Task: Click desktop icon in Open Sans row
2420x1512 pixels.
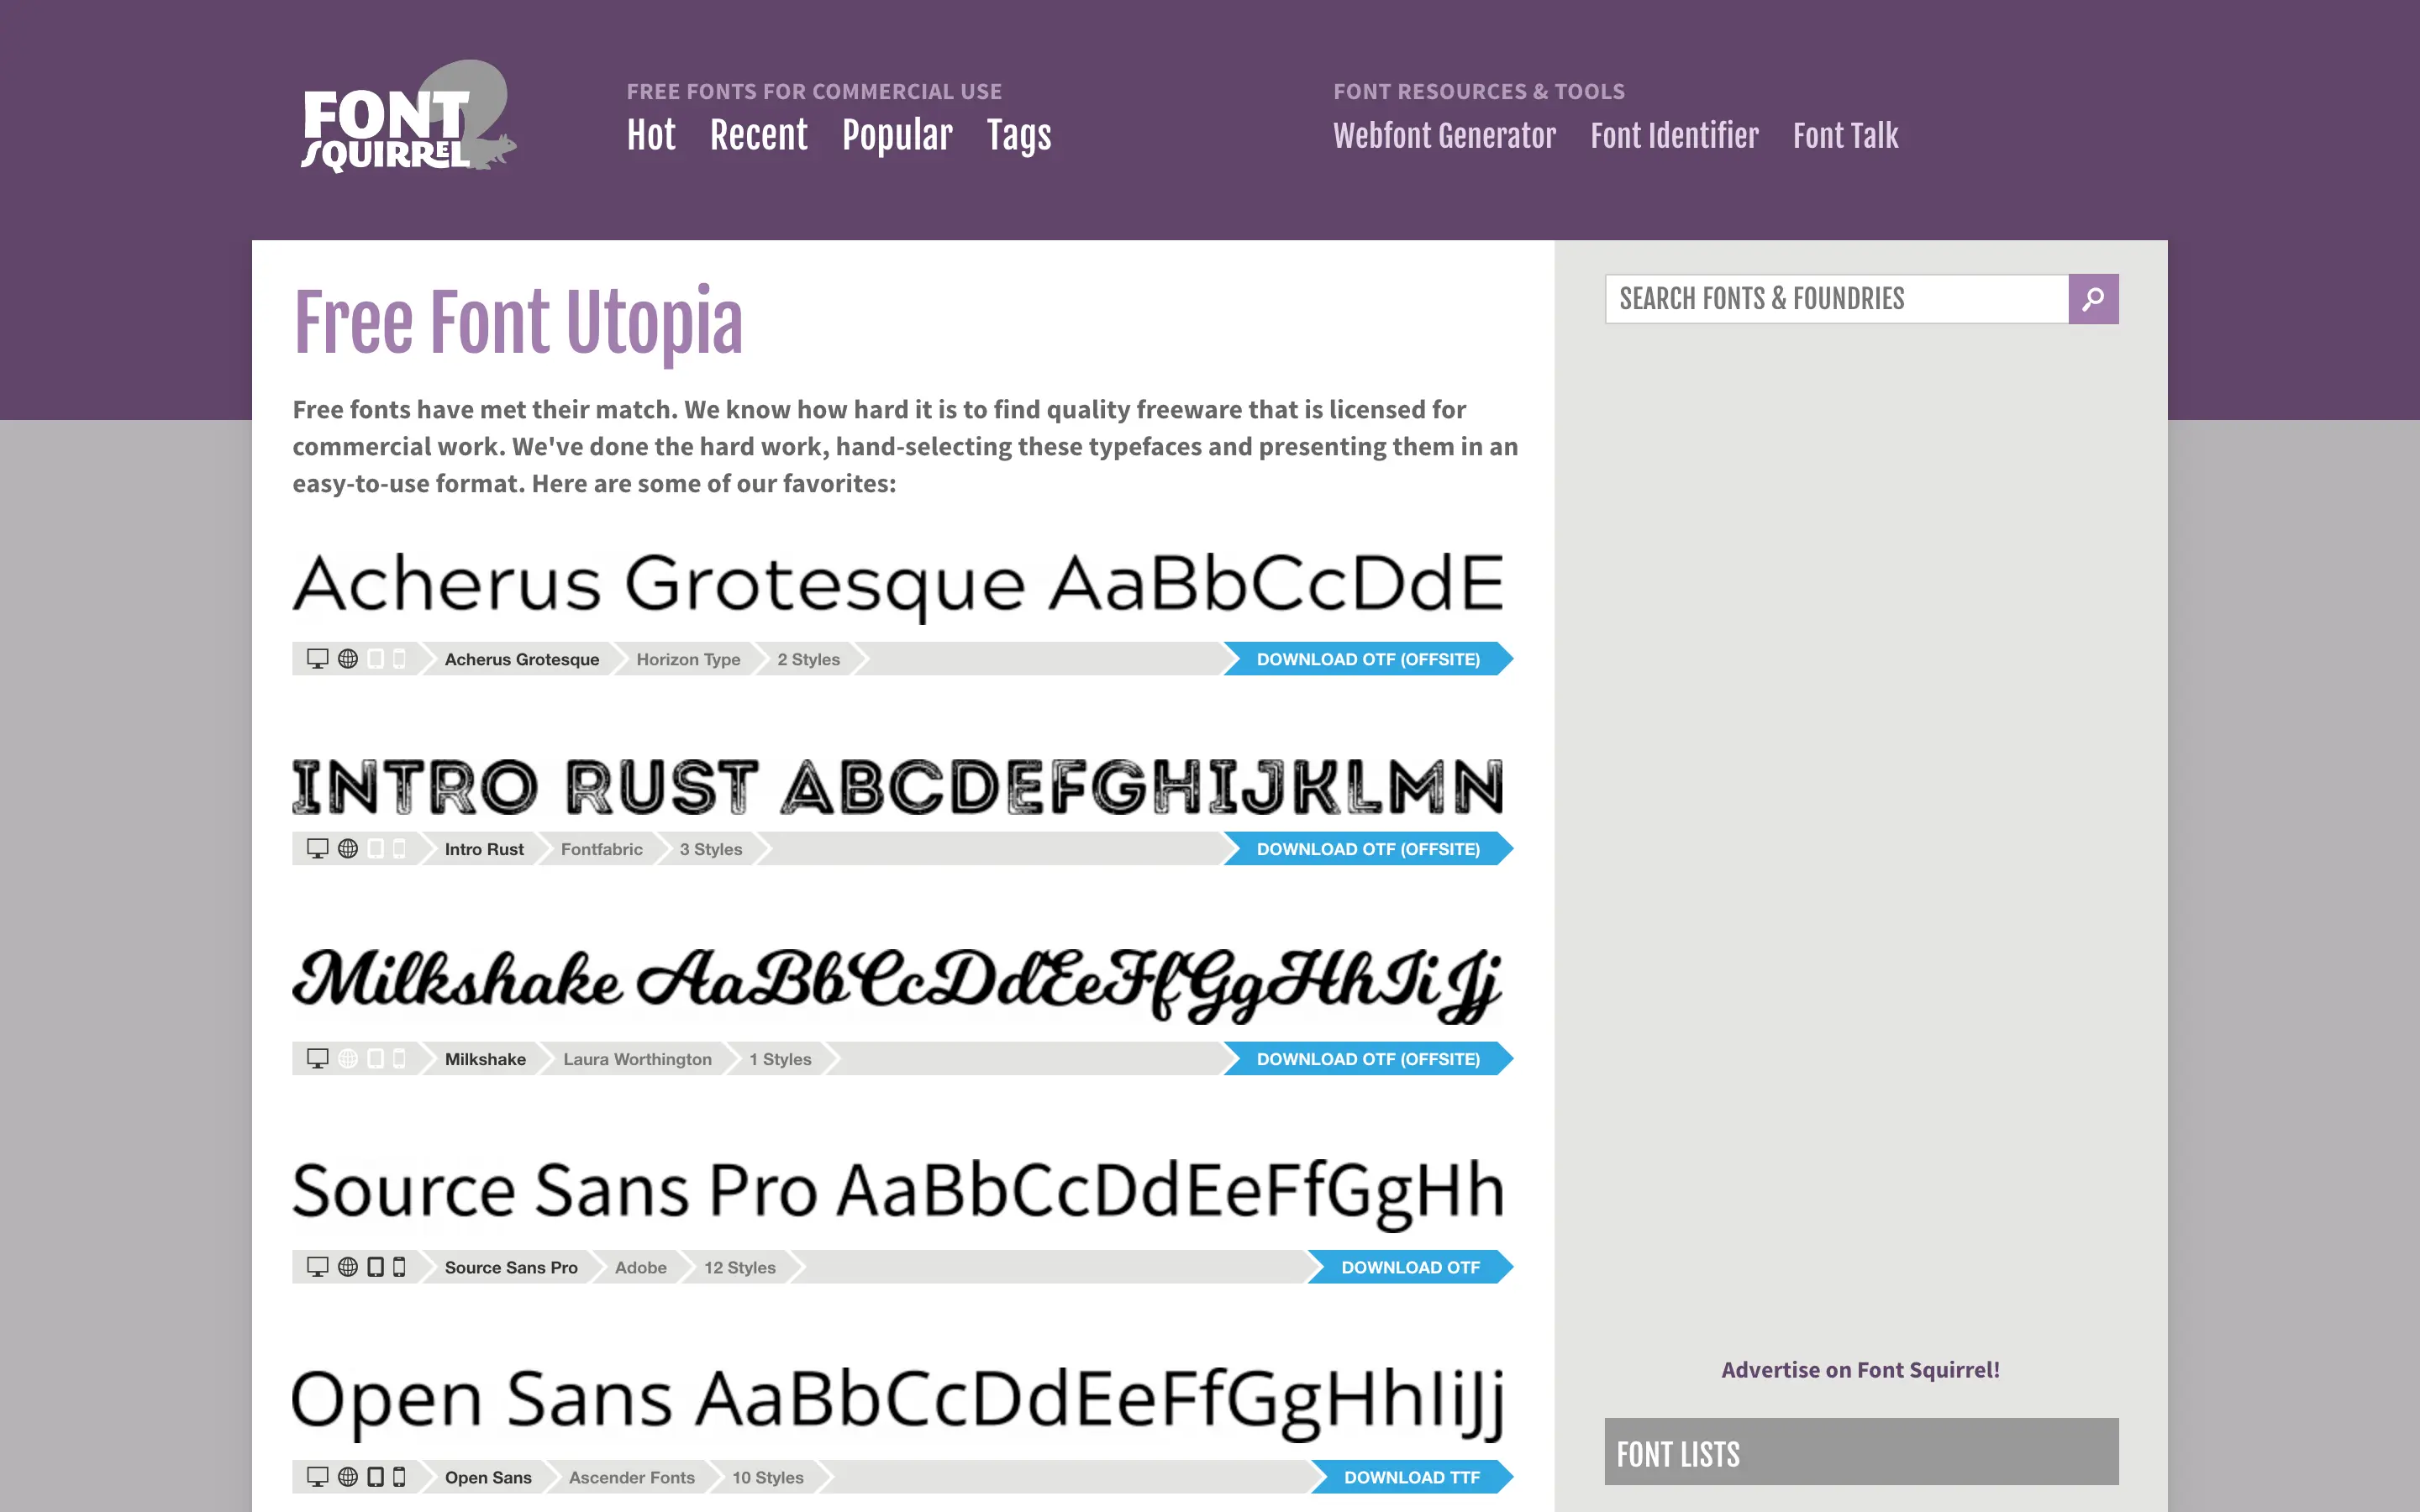Action: coord(318,1477)
